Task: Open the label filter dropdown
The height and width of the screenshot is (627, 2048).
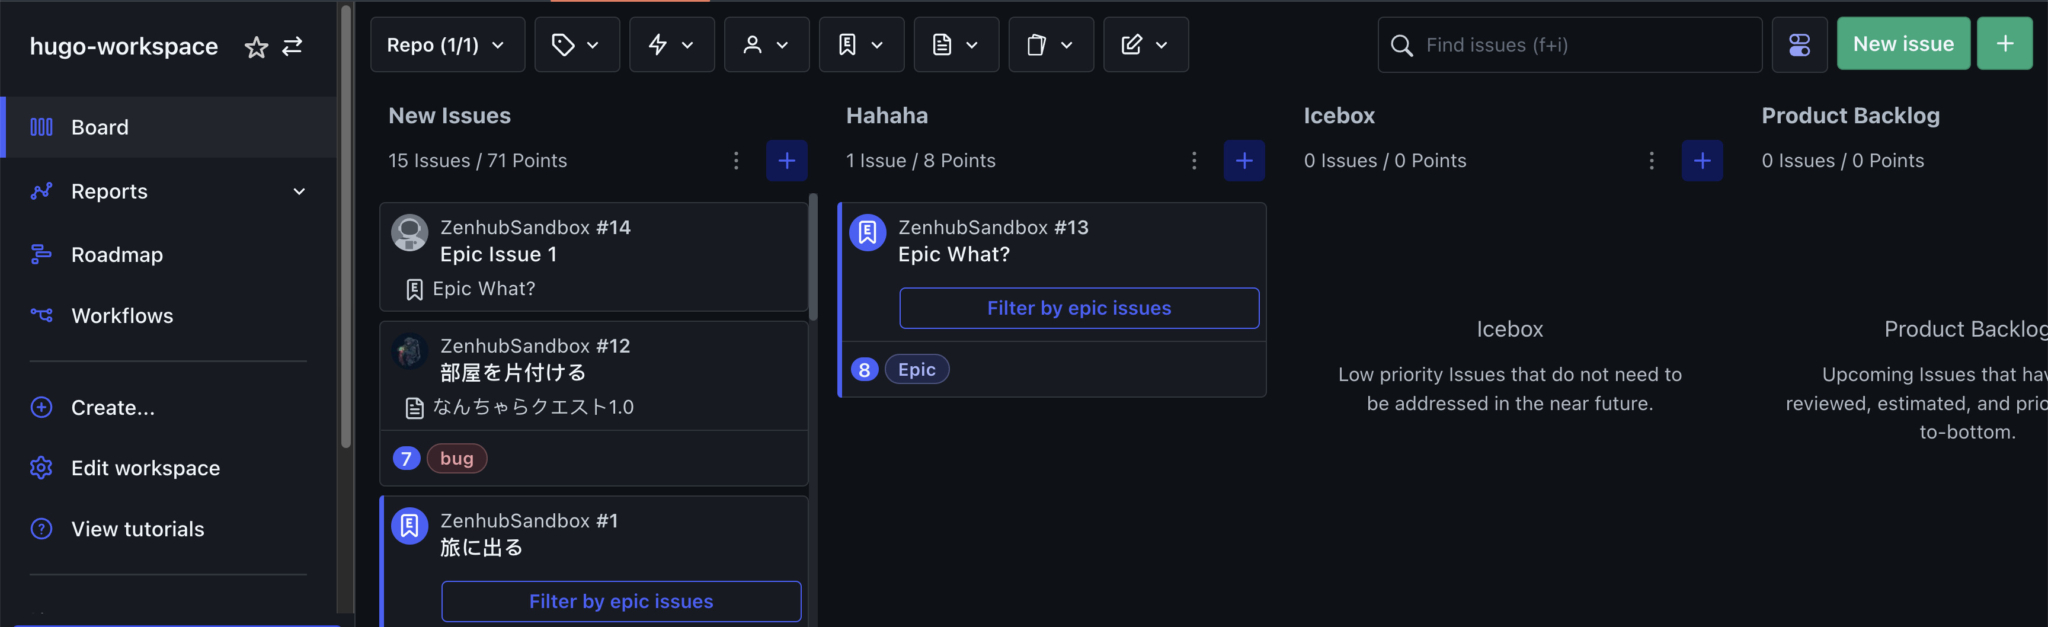Action: (x=576, y=44)
